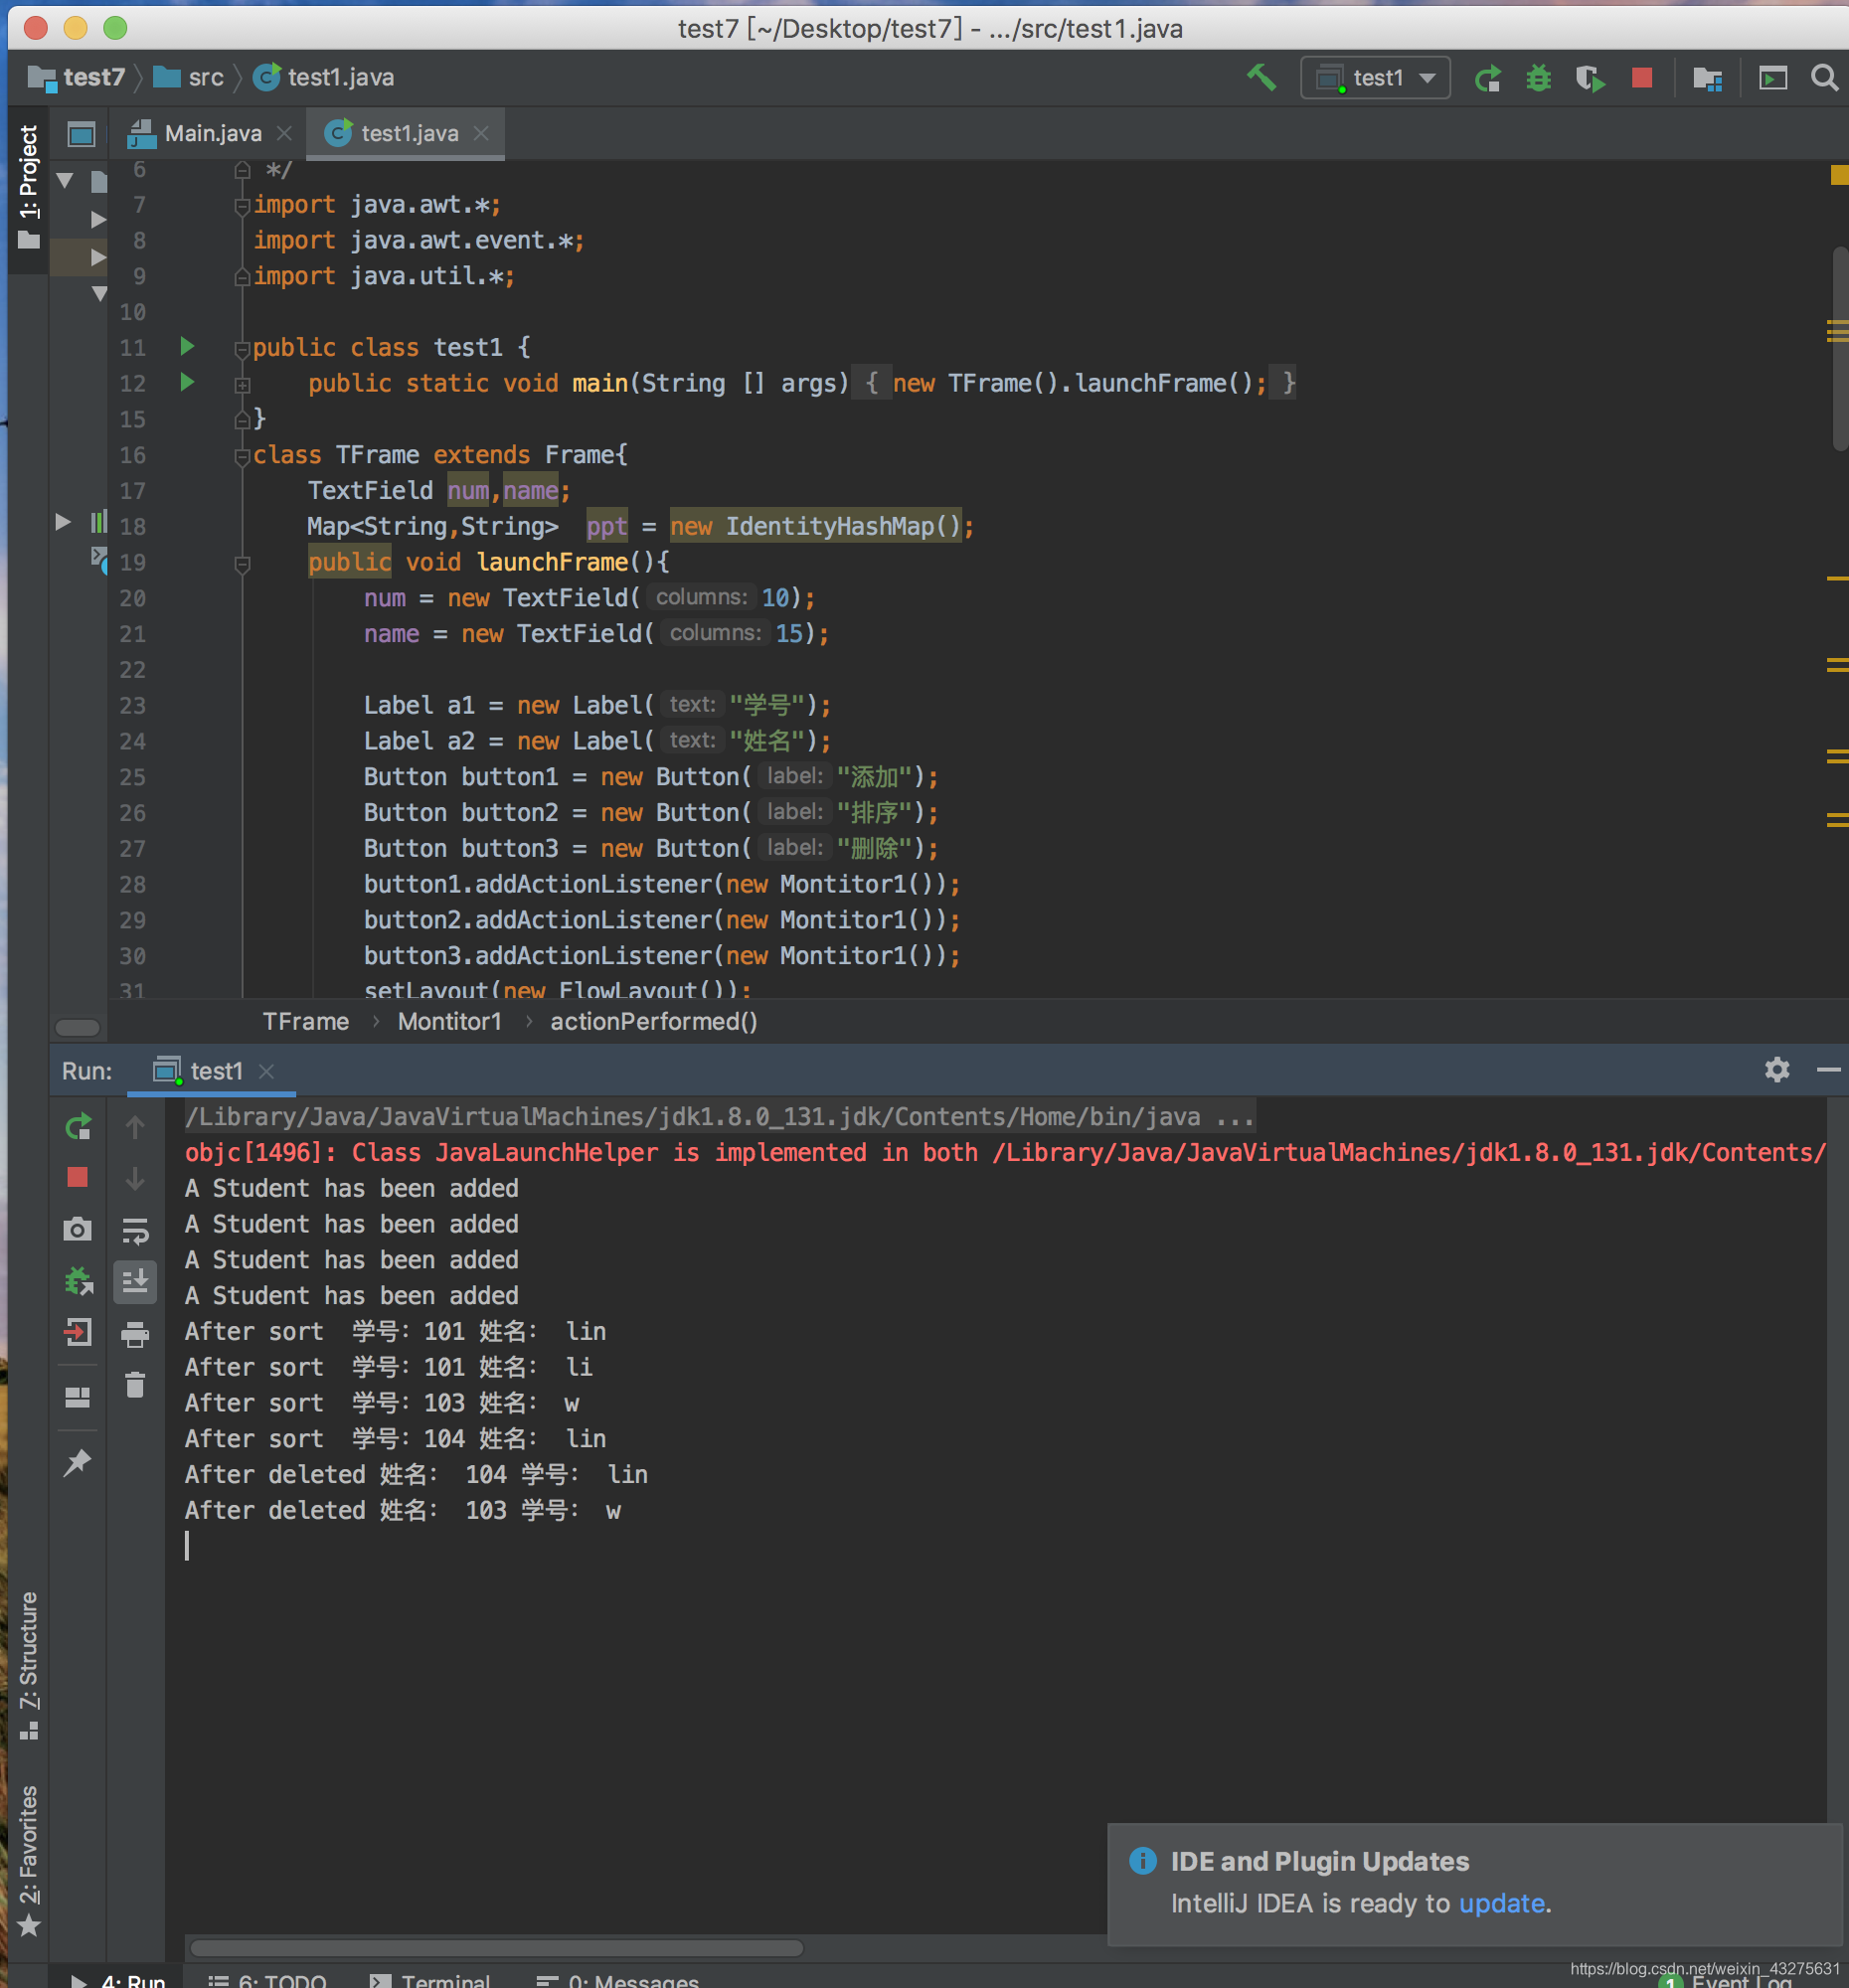Hide the Run tool window
The height and width of the screenshot is (1988, 1849).
[x=1828, y=1070]
